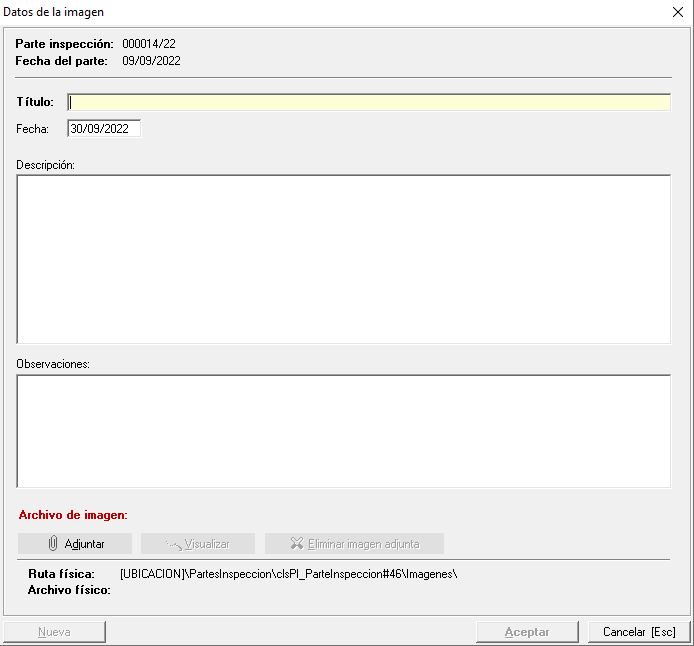Viewport: 694px width, 646px height.
Task: Close the Datos de la imagen dialog
Action: 677,12
